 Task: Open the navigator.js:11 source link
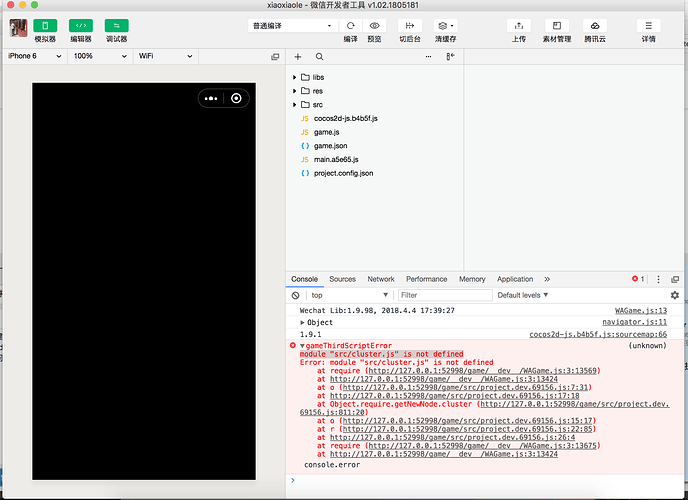pyautogui.click(x=634, y=322)
